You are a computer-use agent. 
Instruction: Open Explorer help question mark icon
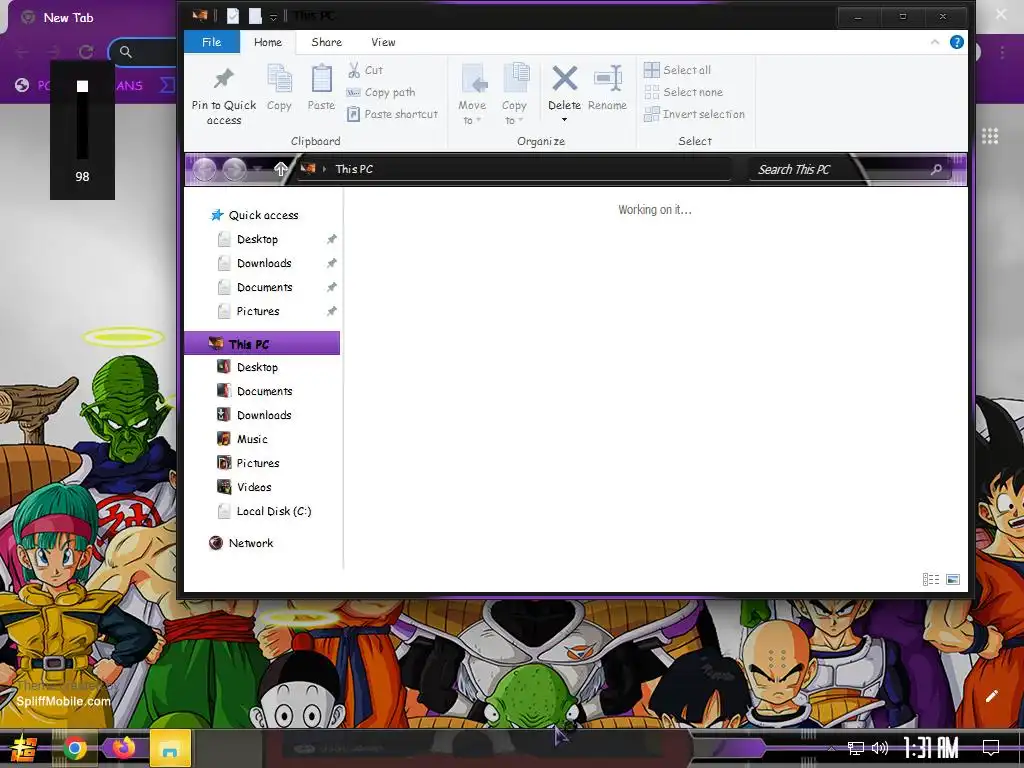click(956, 42)
